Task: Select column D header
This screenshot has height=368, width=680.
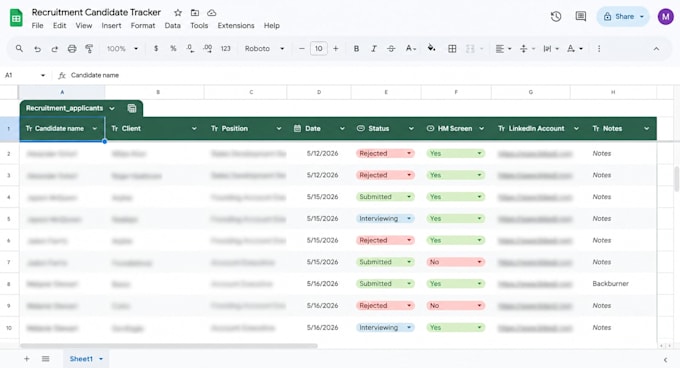Action: point(319,92)
